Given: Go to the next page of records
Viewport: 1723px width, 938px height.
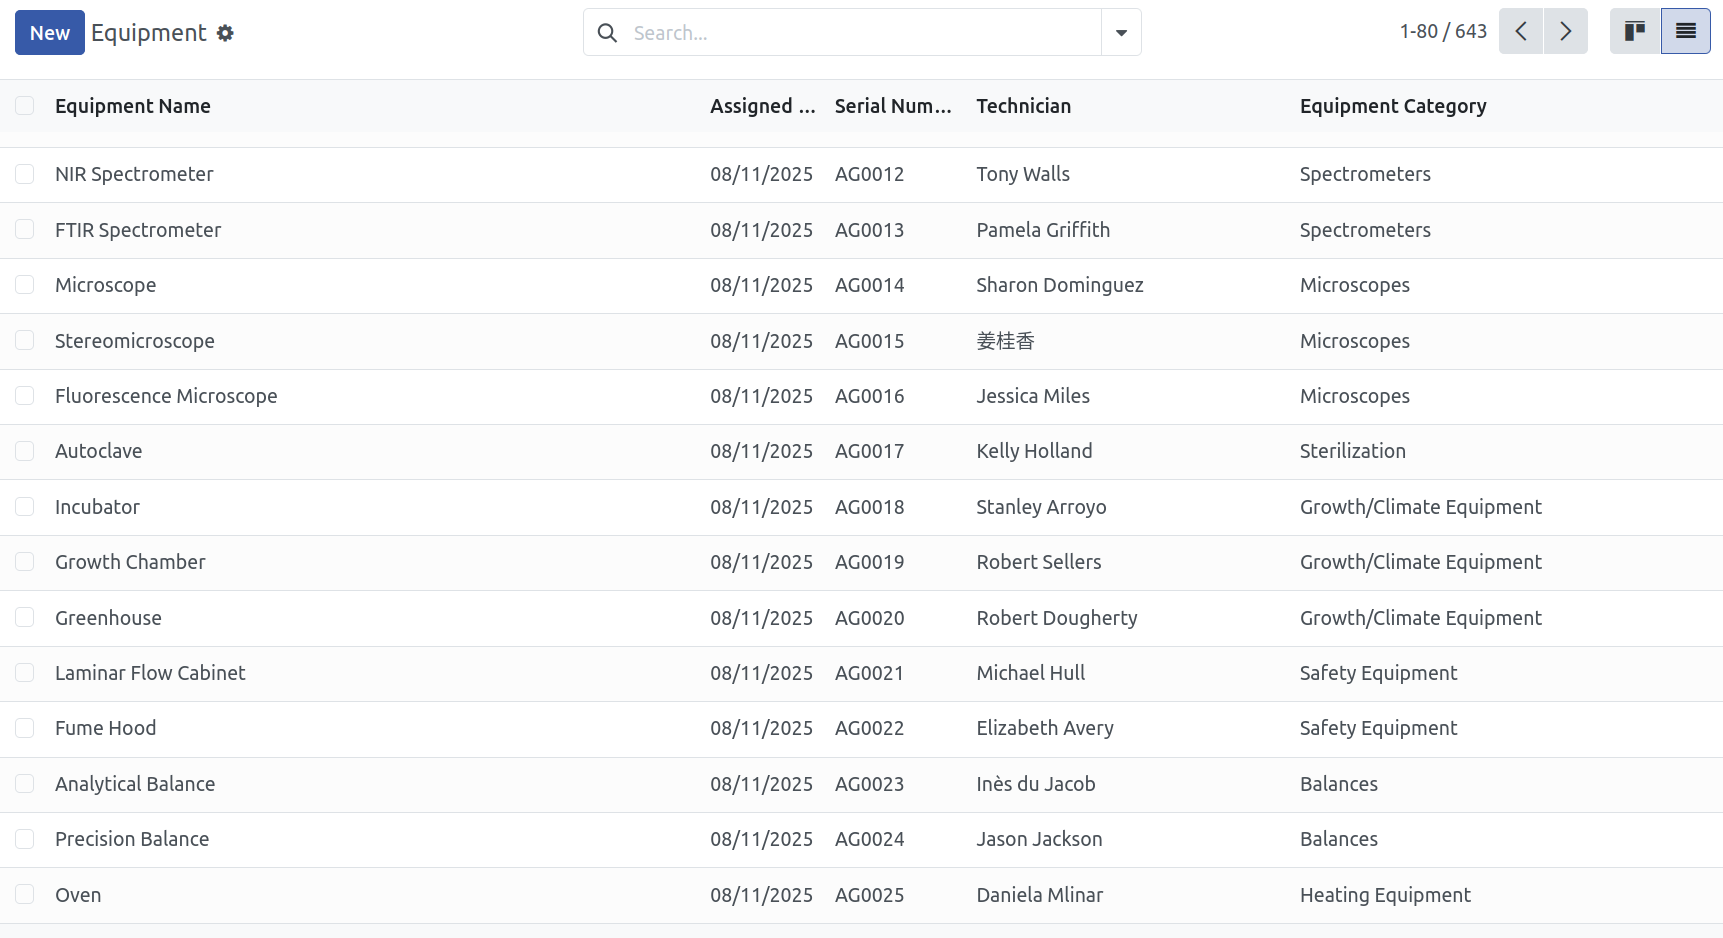Looking at the screenshot, I should pos(1566,31).
